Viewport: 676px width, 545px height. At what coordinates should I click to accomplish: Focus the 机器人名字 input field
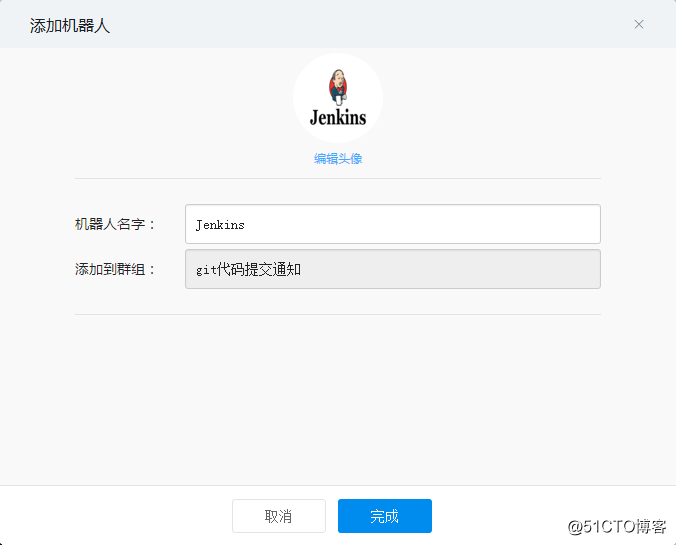click(x=393, y=224)
